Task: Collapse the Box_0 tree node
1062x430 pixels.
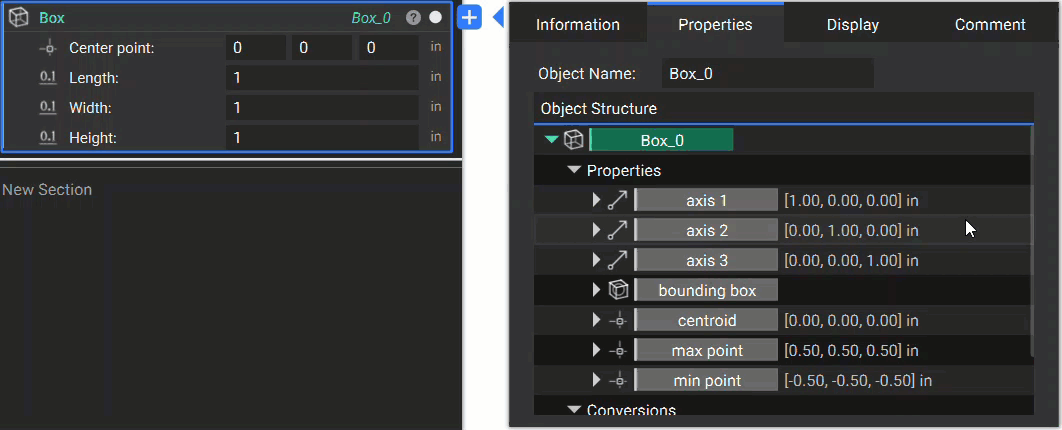Action: point(552,140)
